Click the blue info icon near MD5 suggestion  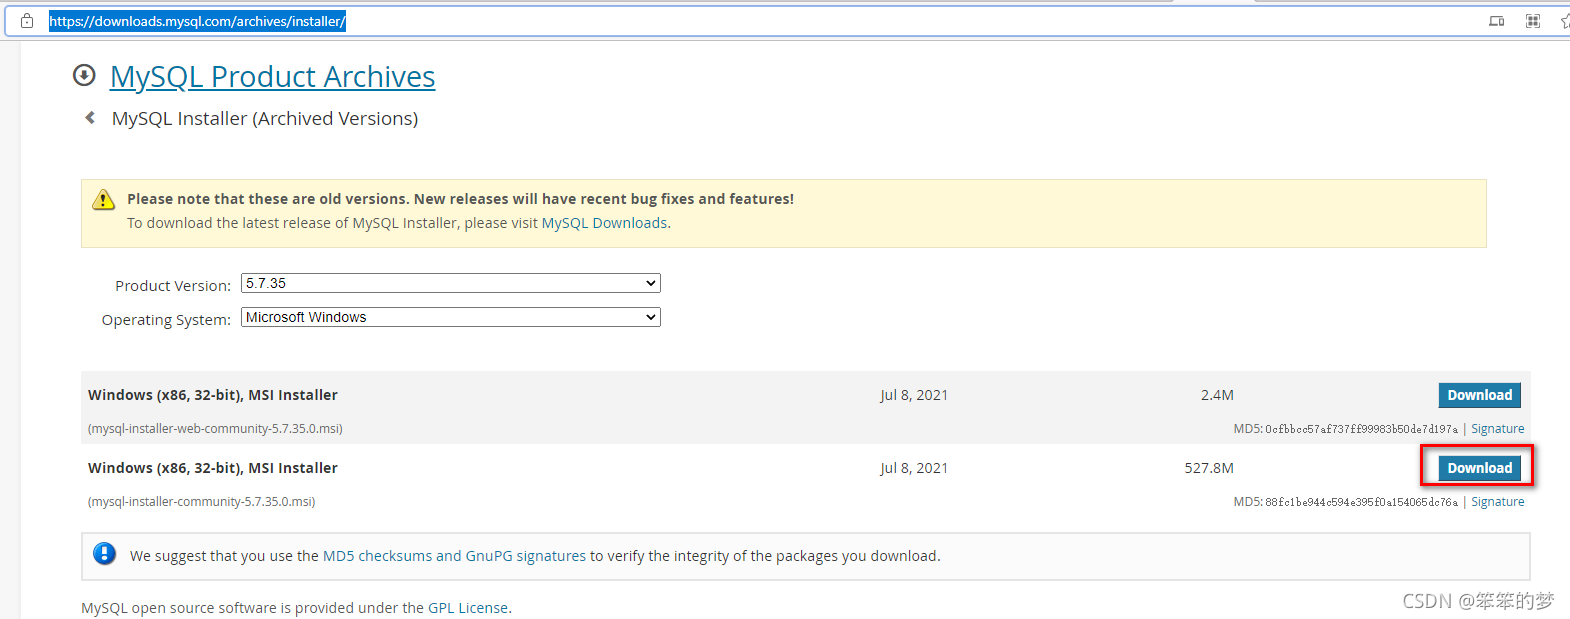coord(104,554)
